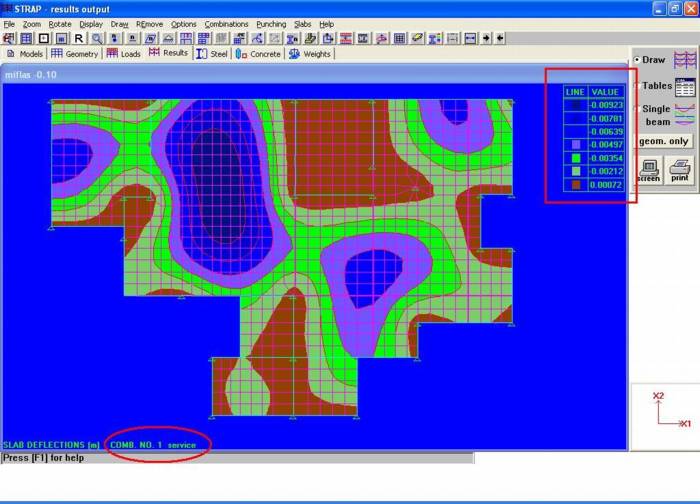Click the frame diagram icon beside Draw

[685, 60]
